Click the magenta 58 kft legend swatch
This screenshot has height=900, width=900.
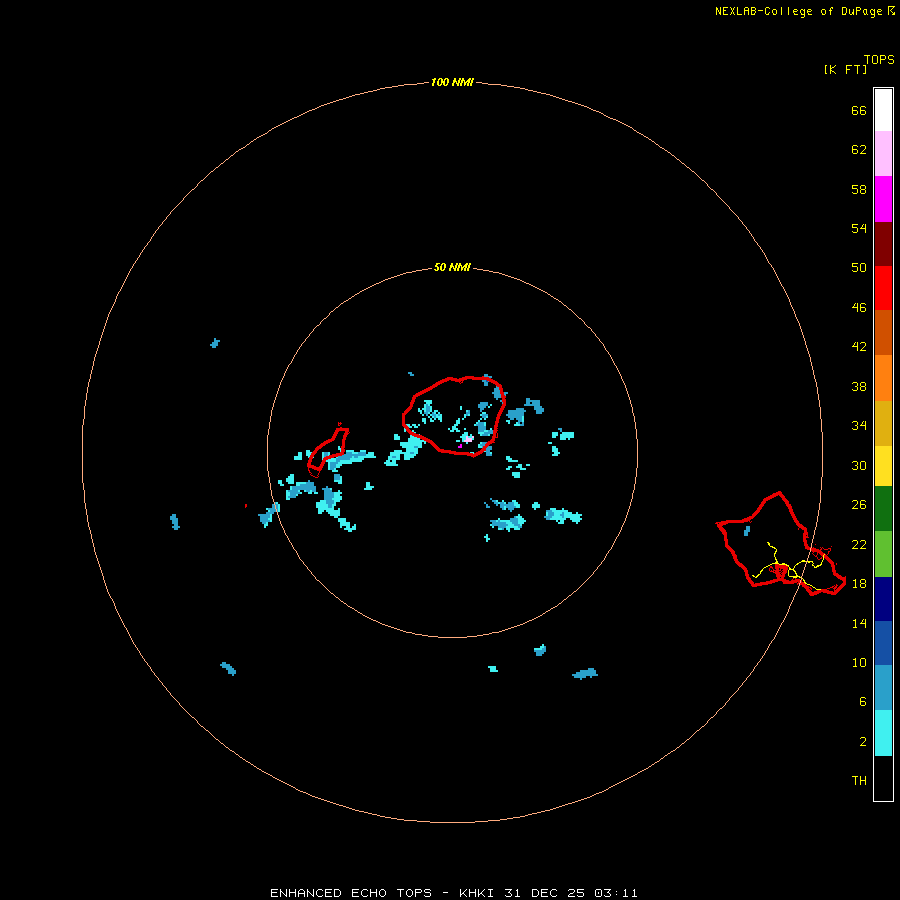pos(883,199)
